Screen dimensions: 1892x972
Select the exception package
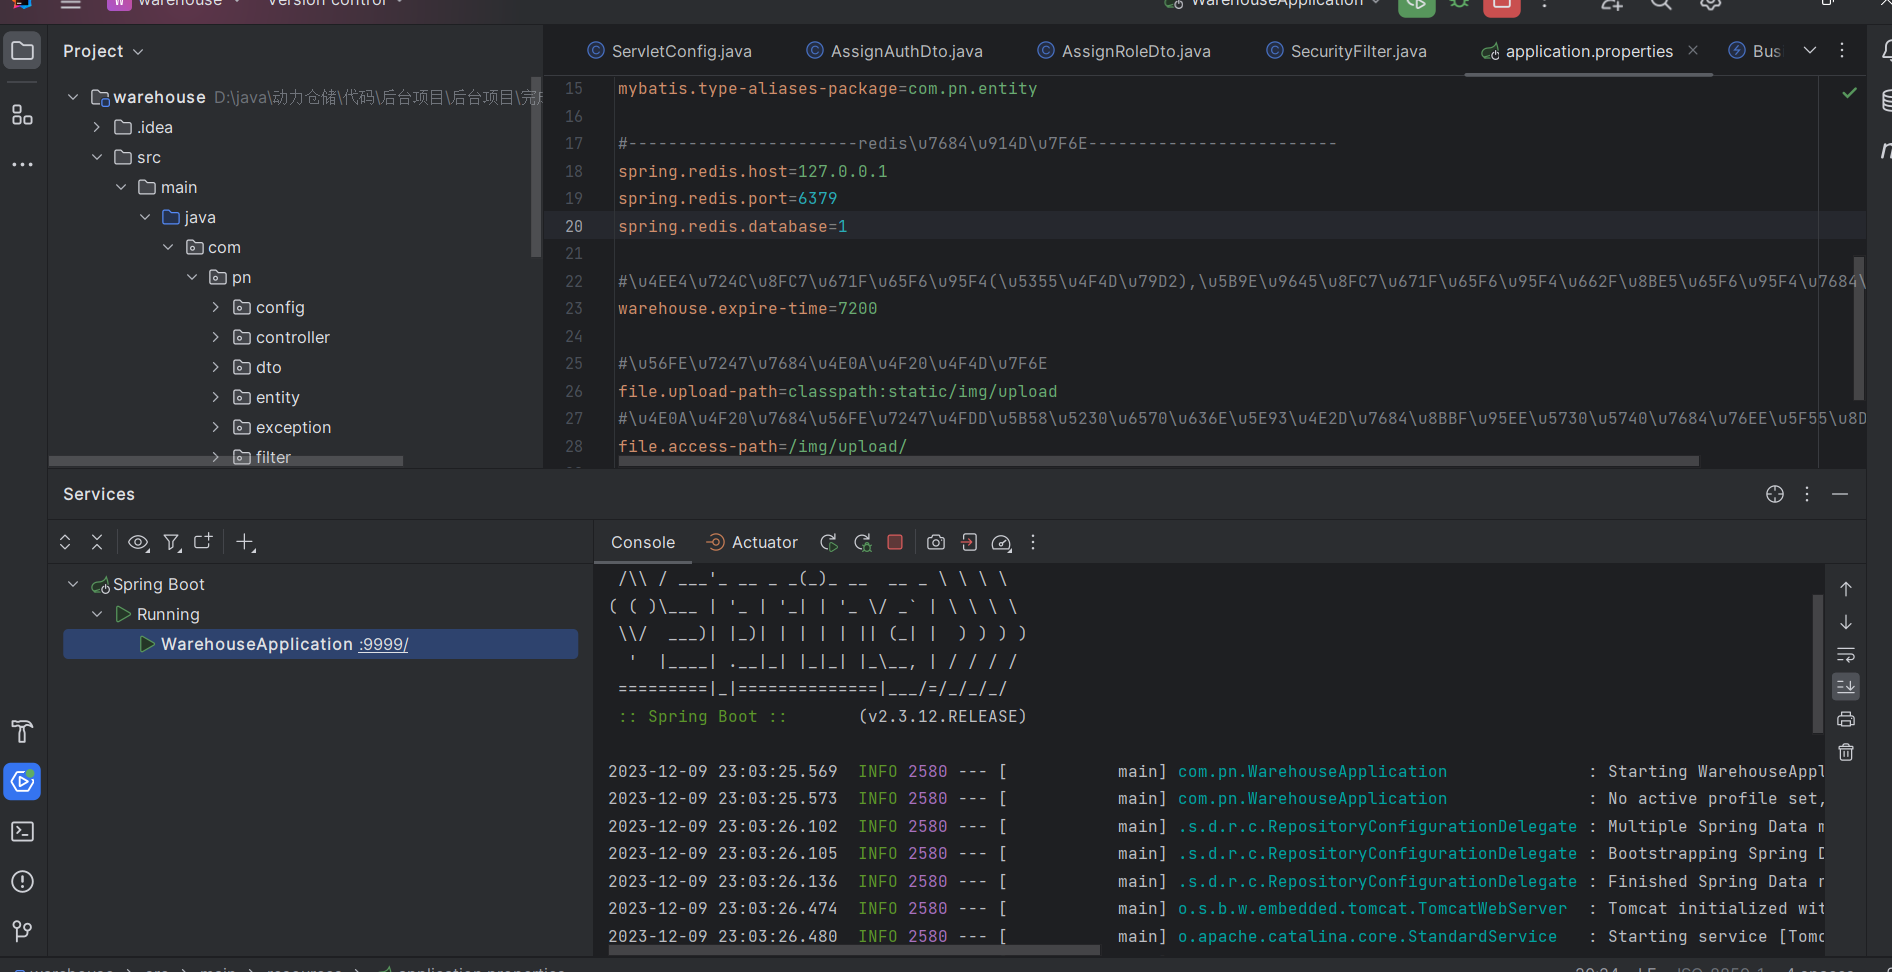[293, 427]
